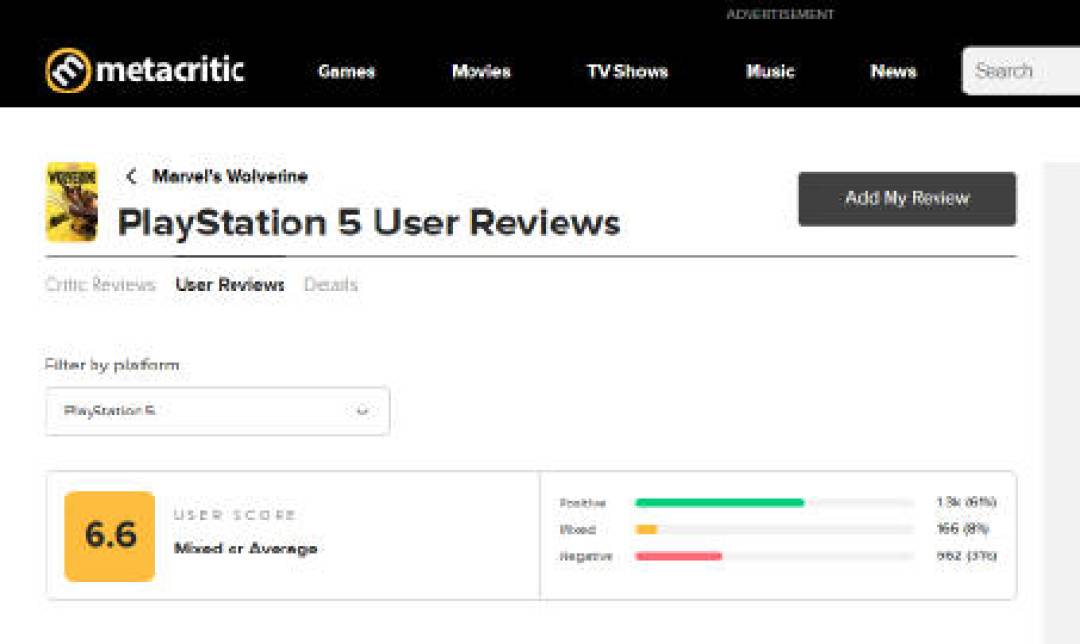Click the green Positive reviews bar
The height and width of the screenshot is (644, 1080).
tap(719, 503)
